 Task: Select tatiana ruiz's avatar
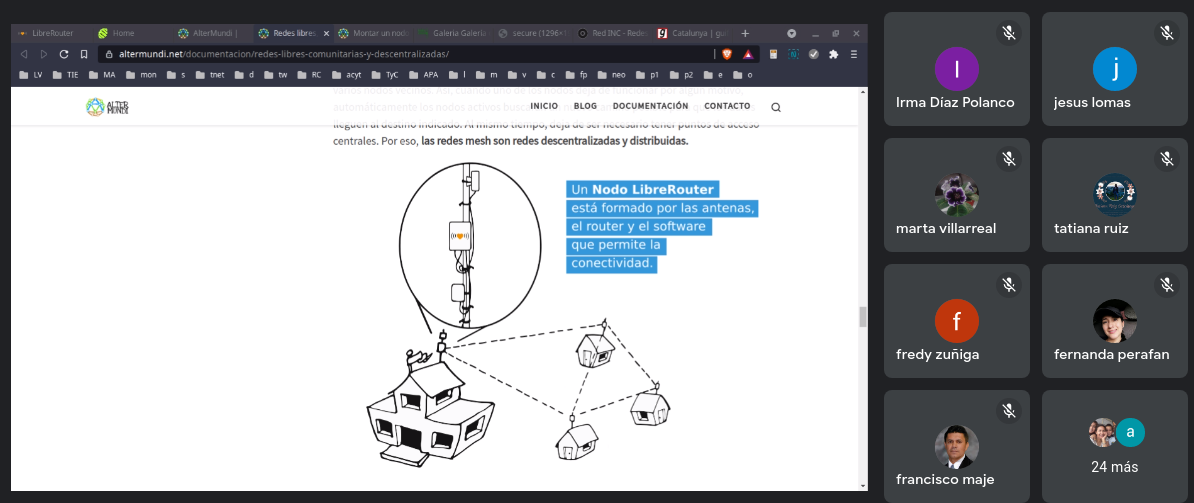click(x=1115, y=195)
